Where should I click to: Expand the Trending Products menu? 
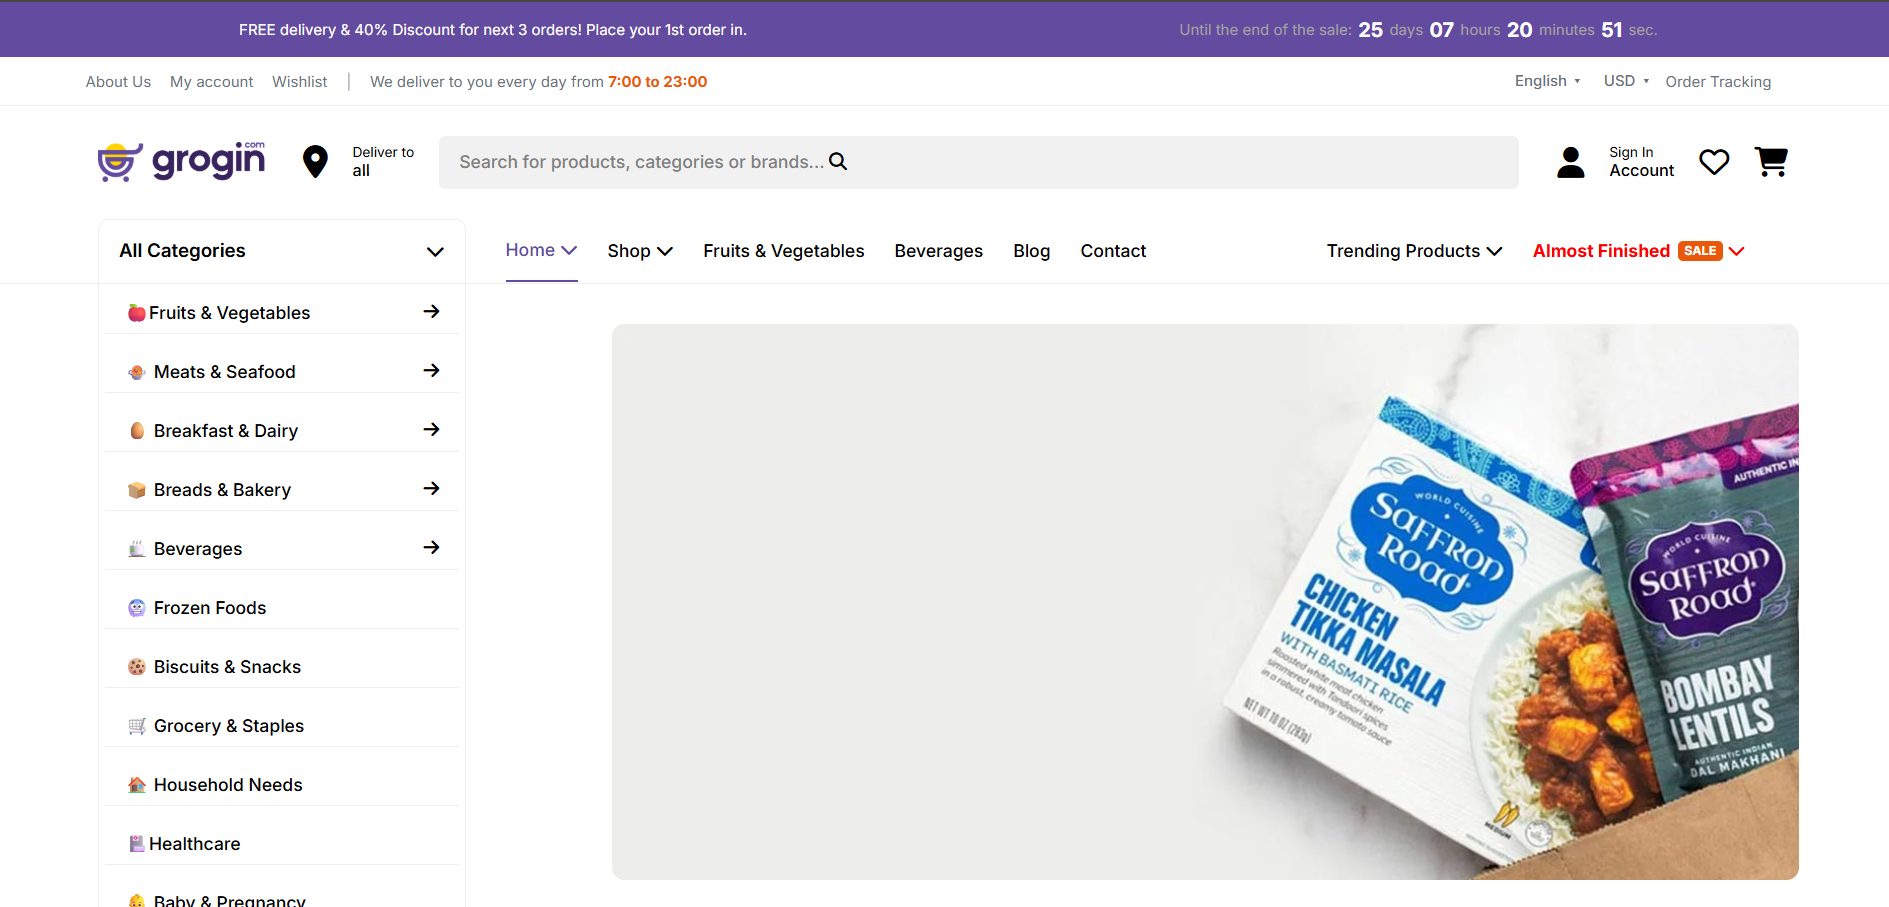tap(1413, 251)
